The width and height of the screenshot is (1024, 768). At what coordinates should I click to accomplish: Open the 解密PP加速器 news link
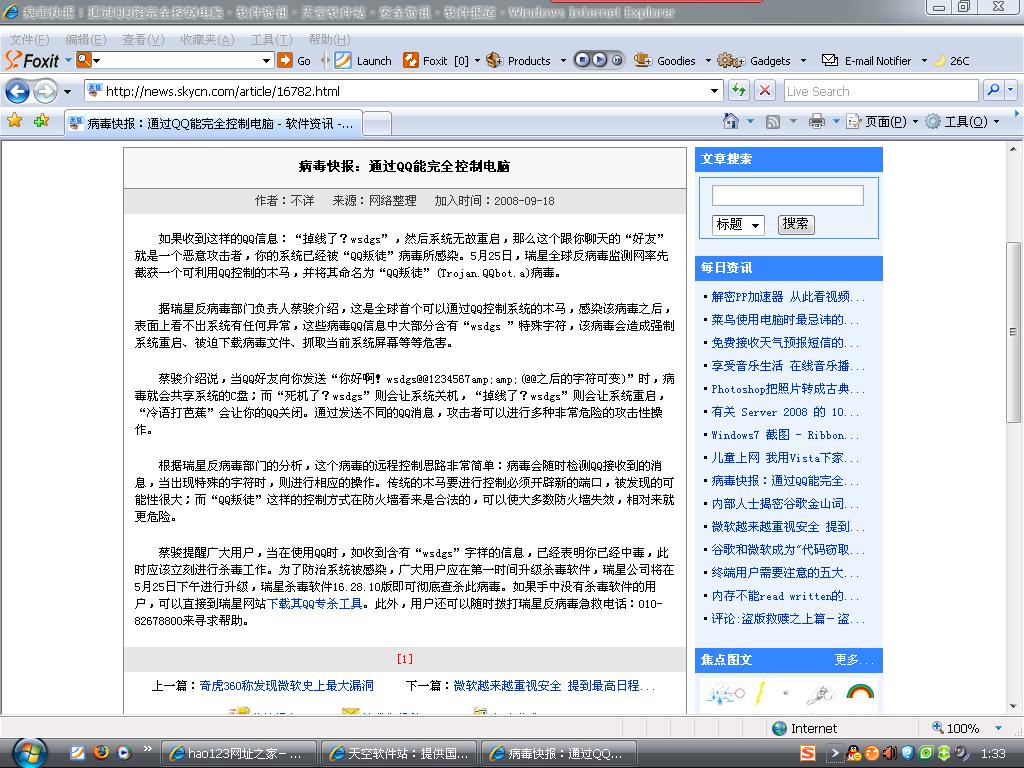pos(787,296)
